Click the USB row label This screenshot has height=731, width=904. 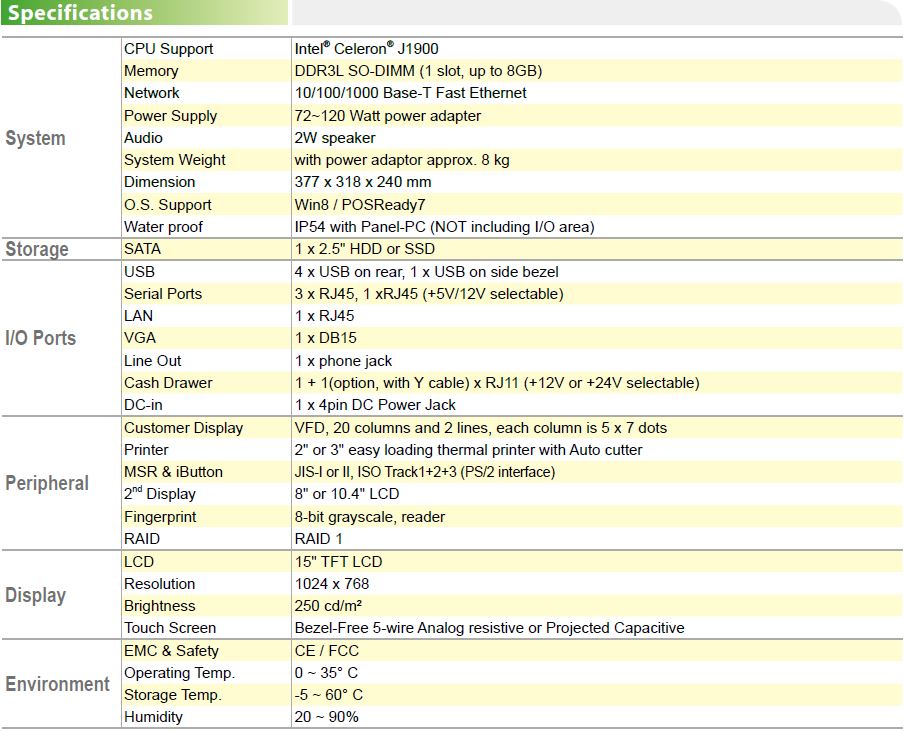click(140, 272)
